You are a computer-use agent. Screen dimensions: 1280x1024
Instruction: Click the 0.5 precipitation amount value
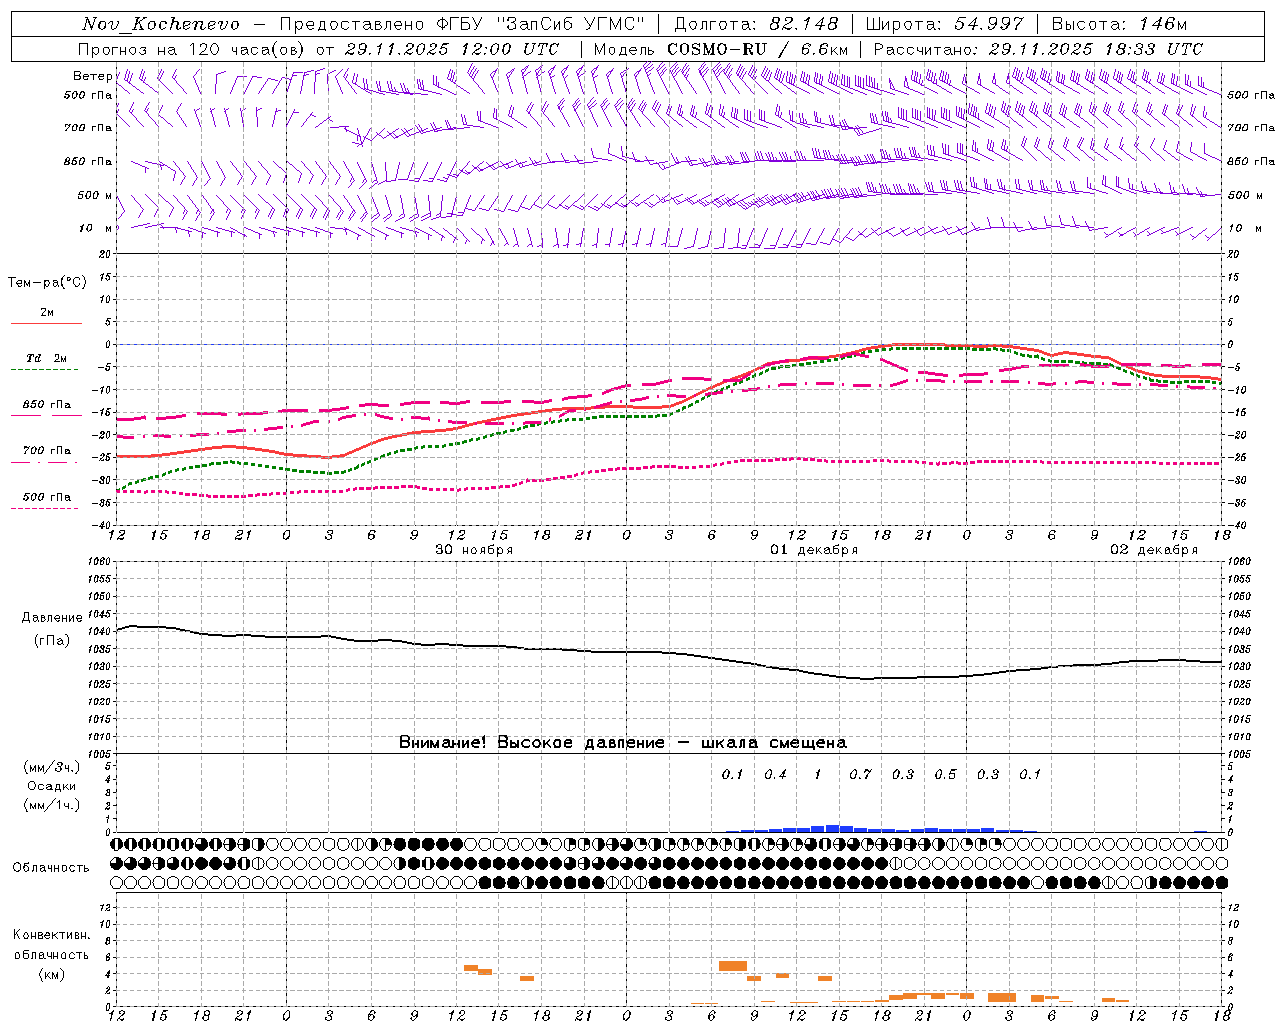(945, 774)
